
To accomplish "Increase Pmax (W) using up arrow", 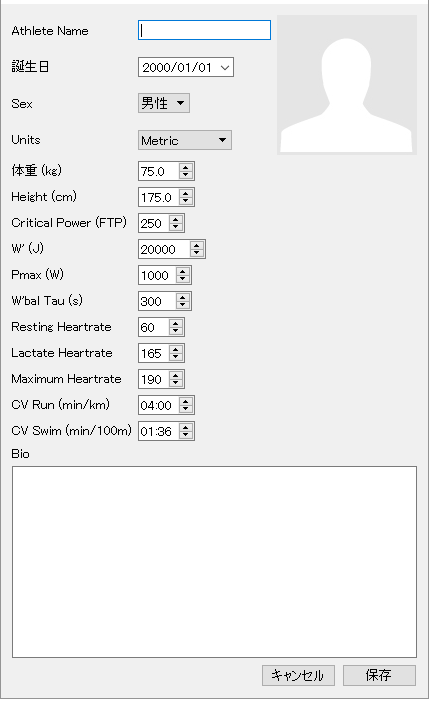I will tap(183, 271).
